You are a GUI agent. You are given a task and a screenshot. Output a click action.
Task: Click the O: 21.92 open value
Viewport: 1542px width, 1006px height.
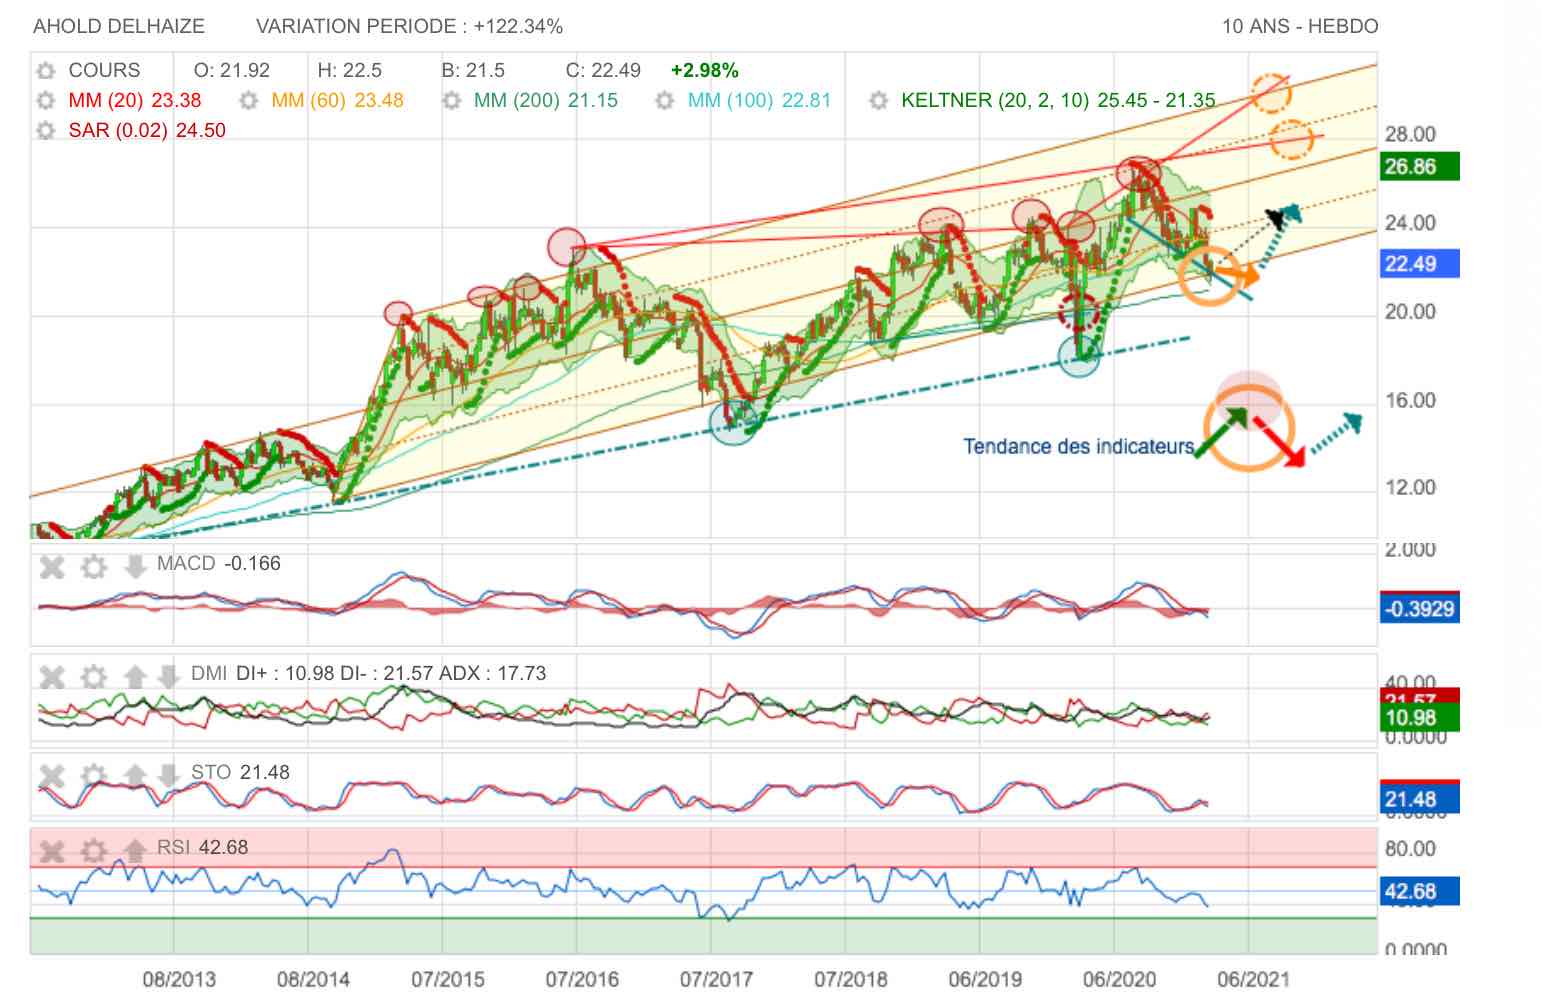point(232,71)
